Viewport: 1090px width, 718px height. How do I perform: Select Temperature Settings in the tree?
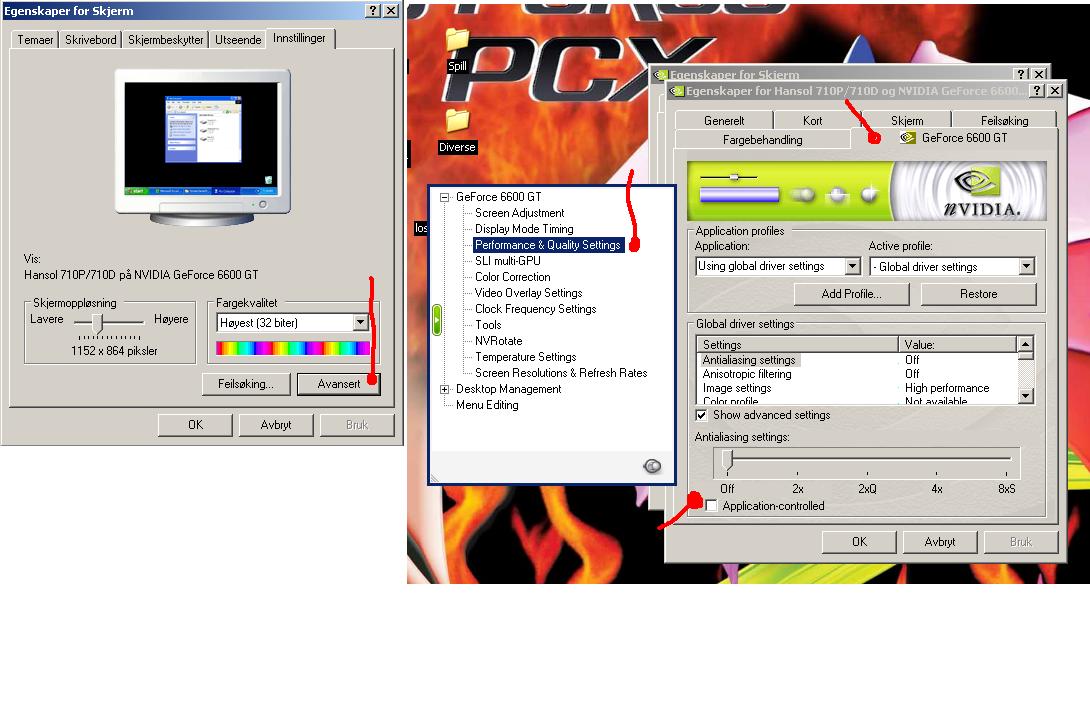526,357
